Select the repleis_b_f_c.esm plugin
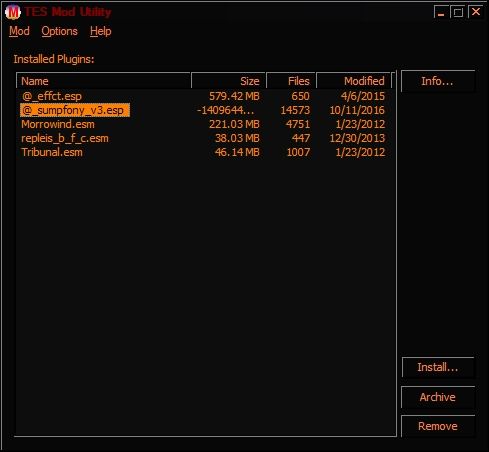The width and height of the screenshot is (489, 452). coord(65,138)
